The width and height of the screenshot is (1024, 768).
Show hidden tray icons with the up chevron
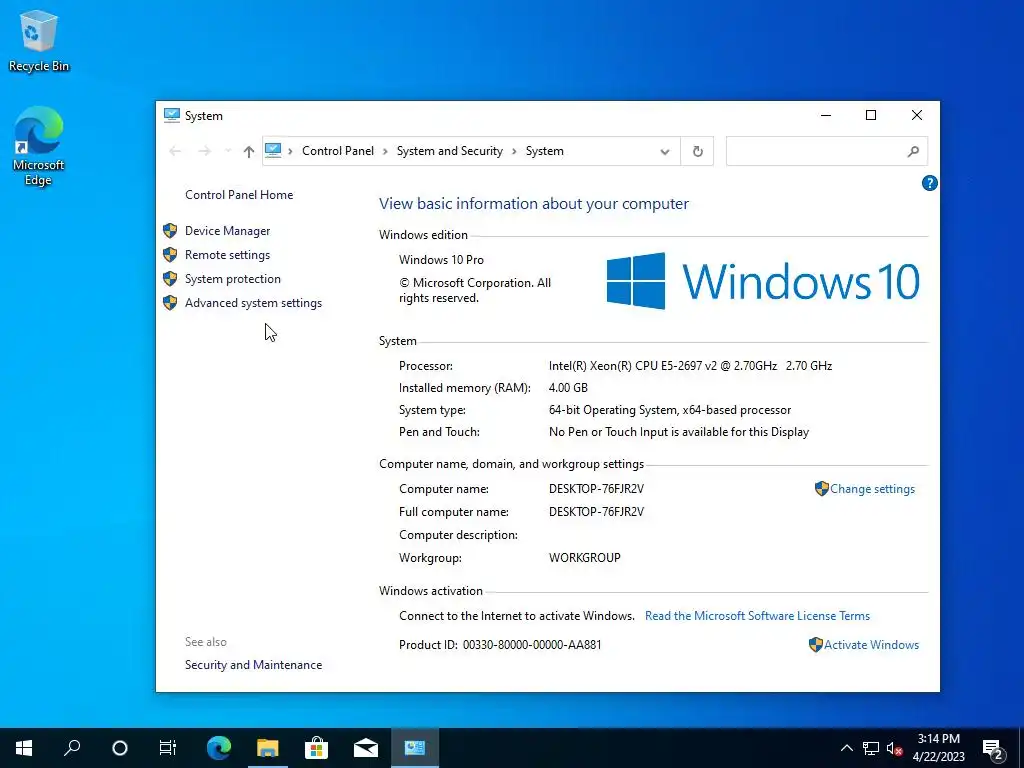tap(846, 748)
